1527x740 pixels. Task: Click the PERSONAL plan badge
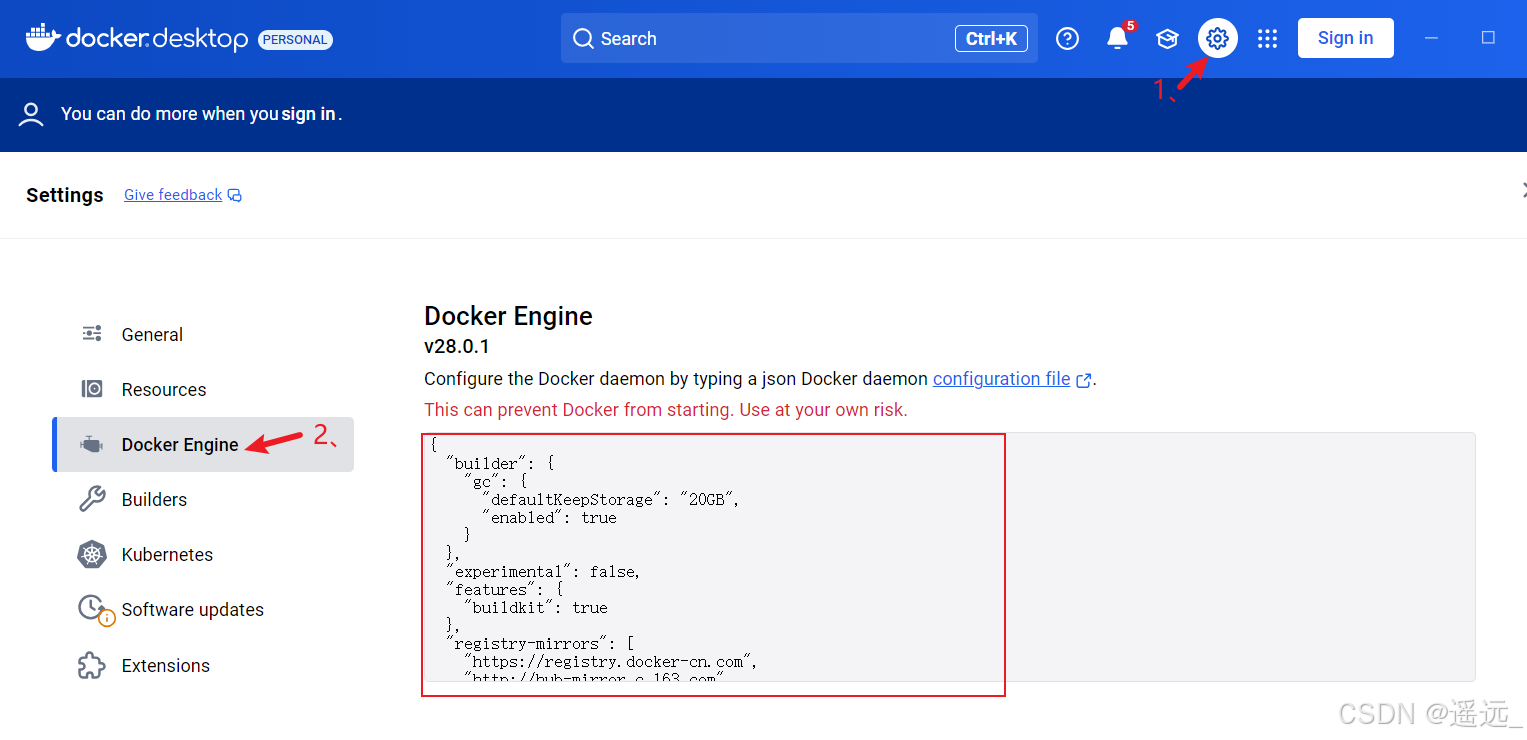[295, 40]
